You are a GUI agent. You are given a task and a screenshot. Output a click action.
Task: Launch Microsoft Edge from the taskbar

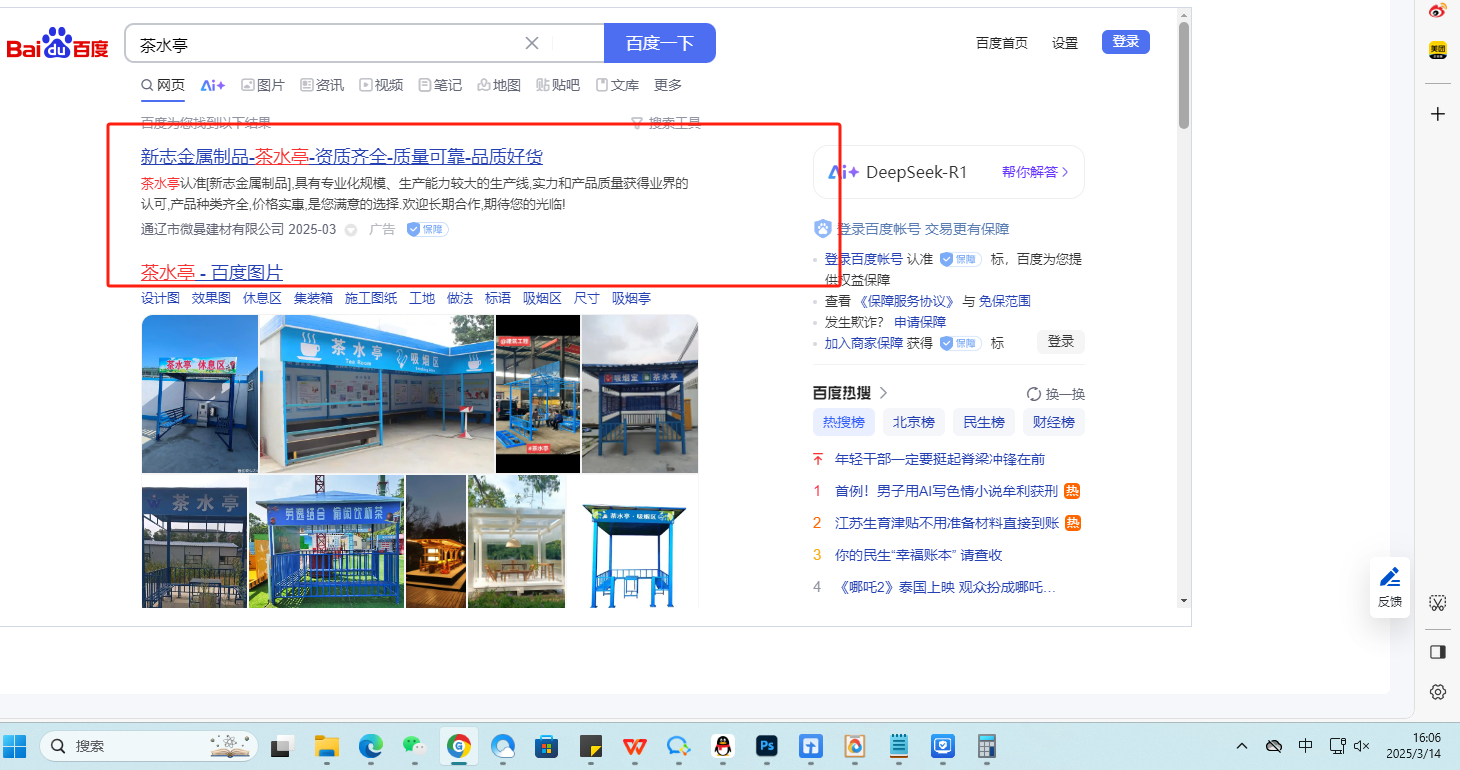(371, 746)
